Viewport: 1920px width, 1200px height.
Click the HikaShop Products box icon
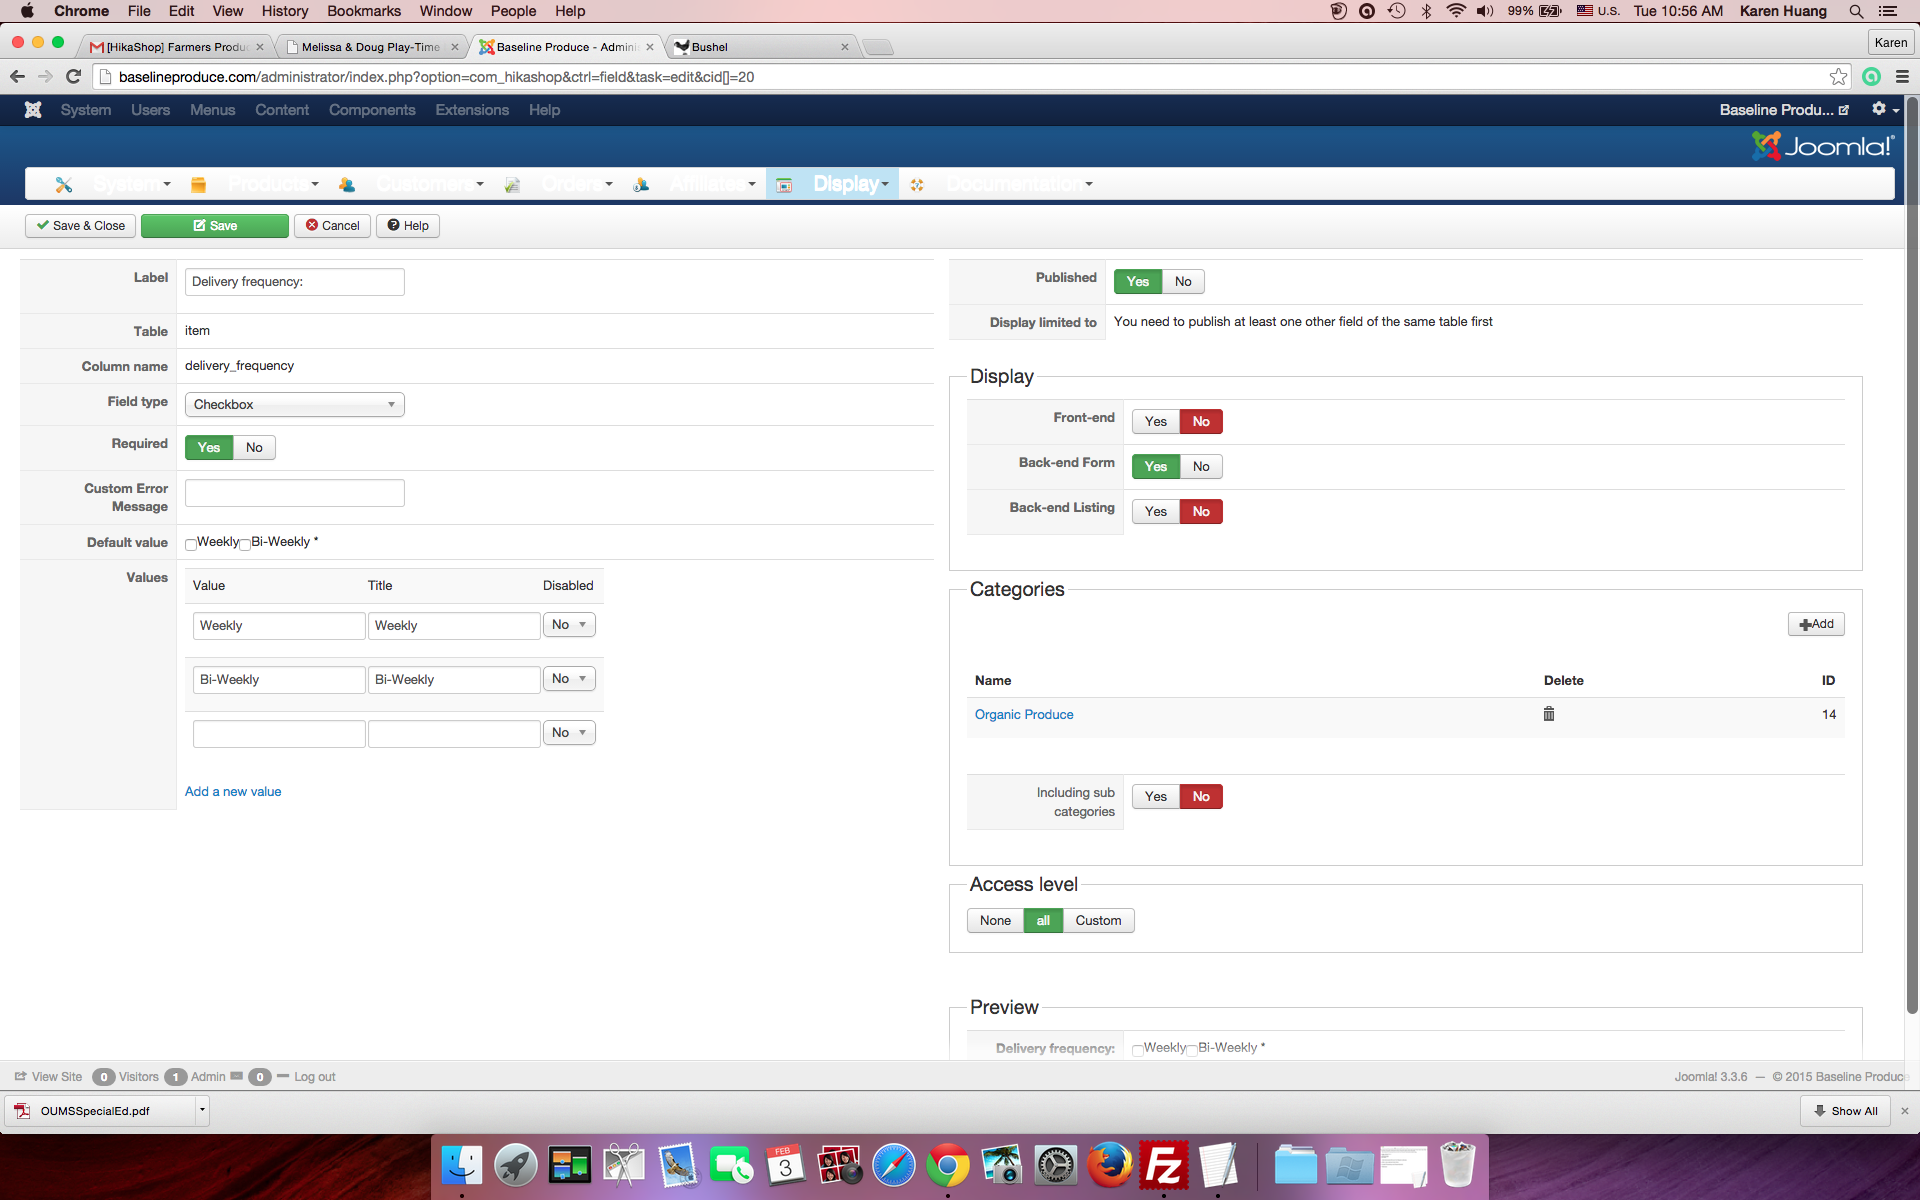(198, 185)
